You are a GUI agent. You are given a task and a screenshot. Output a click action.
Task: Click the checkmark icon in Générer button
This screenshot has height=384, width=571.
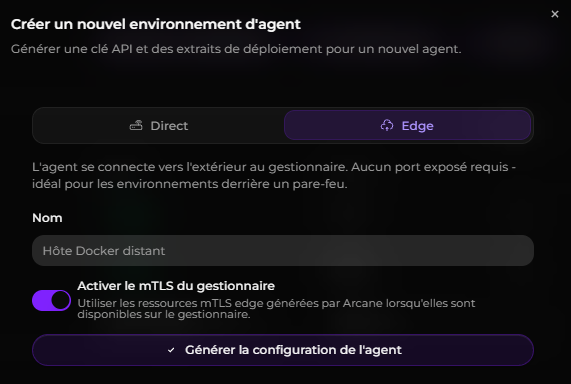click(x=171, y=350)
